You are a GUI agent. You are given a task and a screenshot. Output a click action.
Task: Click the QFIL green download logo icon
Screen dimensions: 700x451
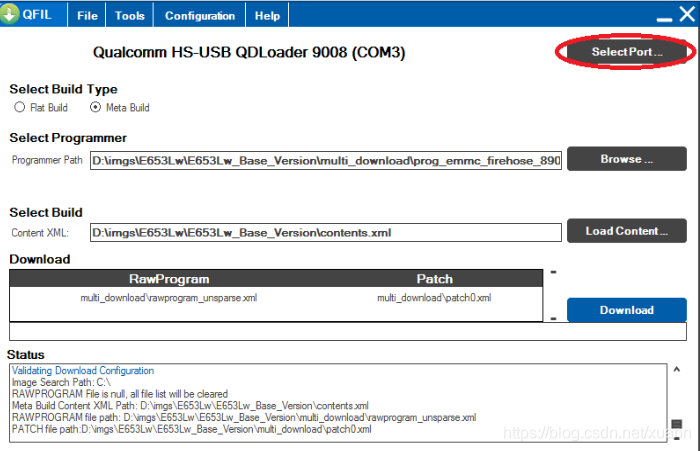pyautogui.click(x=9, y=13)
